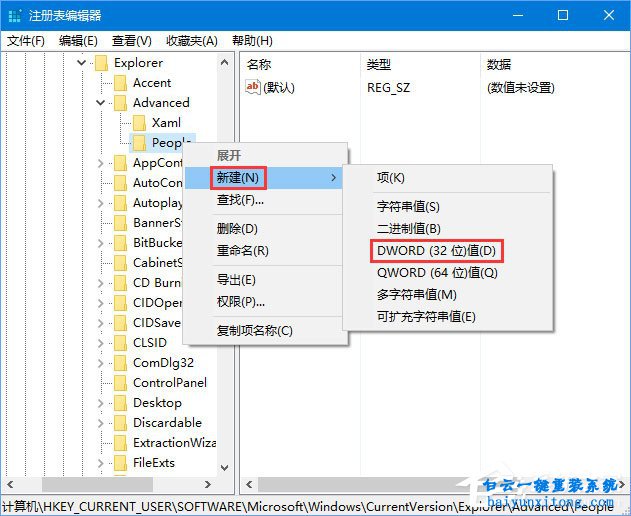
Task: Collapse the Explorer tree node
Action: (x=81, y=63)
